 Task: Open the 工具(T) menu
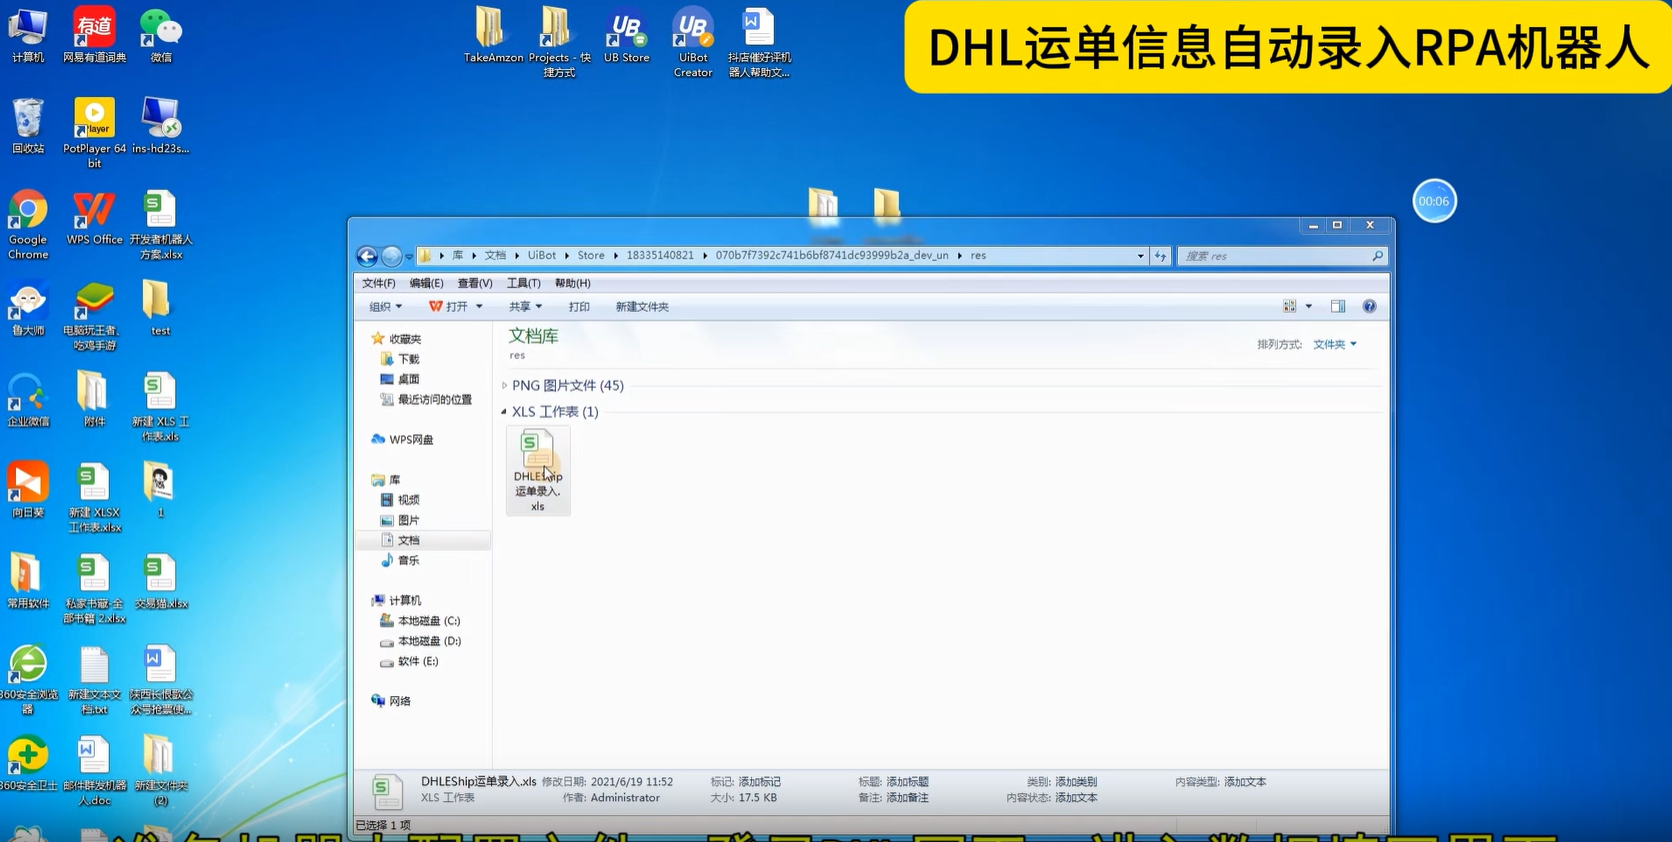523,283
